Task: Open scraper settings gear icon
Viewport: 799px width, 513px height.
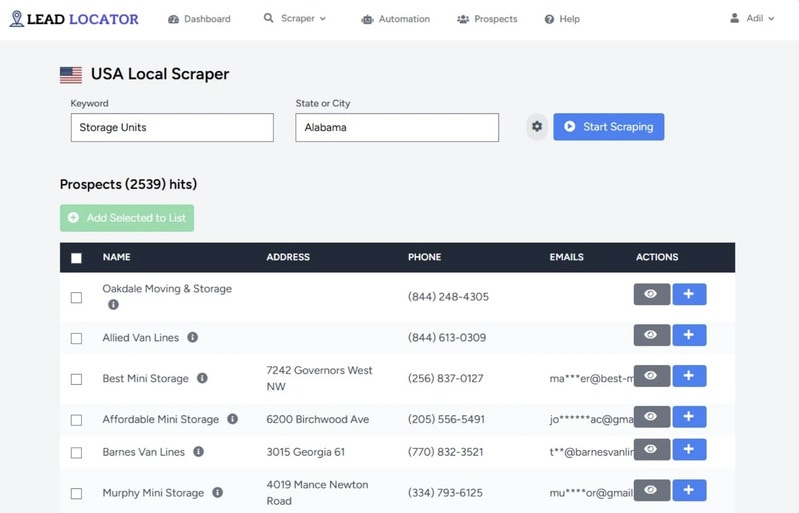Action: click(537, 127)
